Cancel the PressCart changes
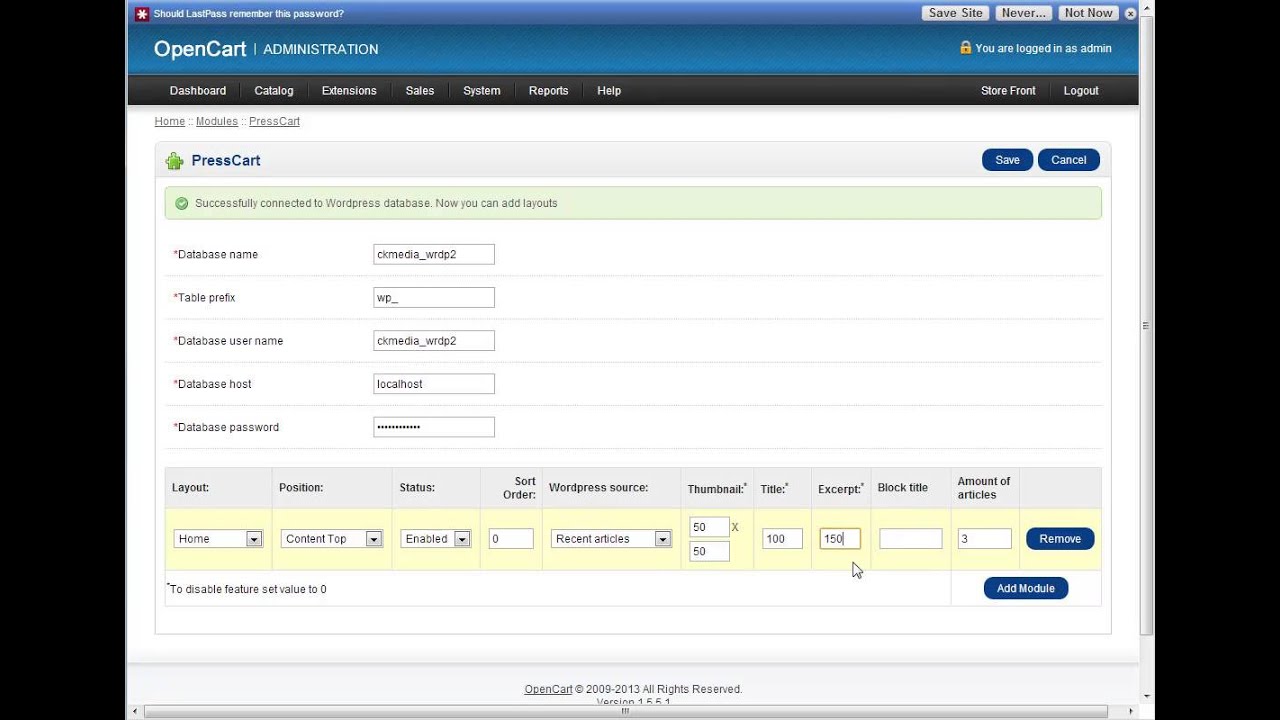Viewport: 1280px width, 720px height. (1069, 160)
